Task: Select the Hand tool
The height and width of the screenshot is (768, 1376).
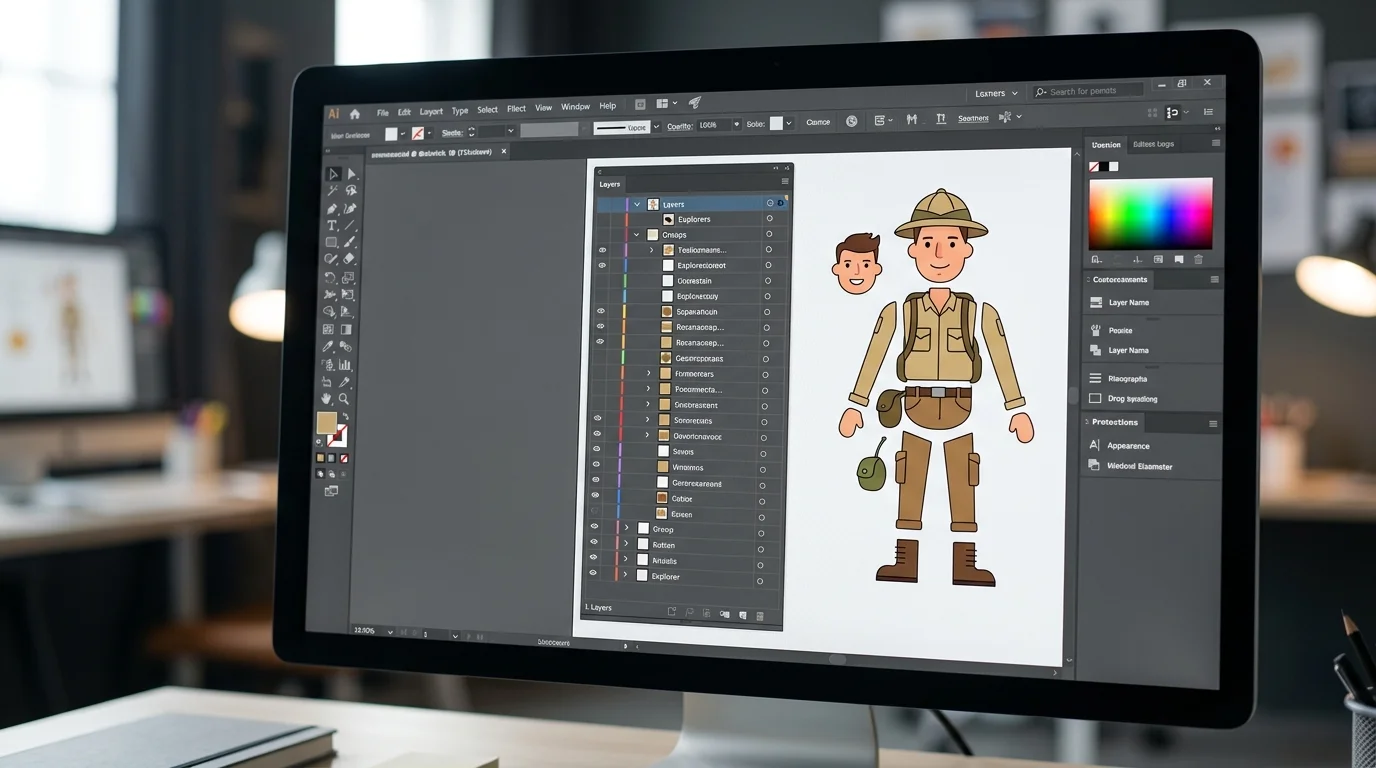Action: [x=326, y=399]
